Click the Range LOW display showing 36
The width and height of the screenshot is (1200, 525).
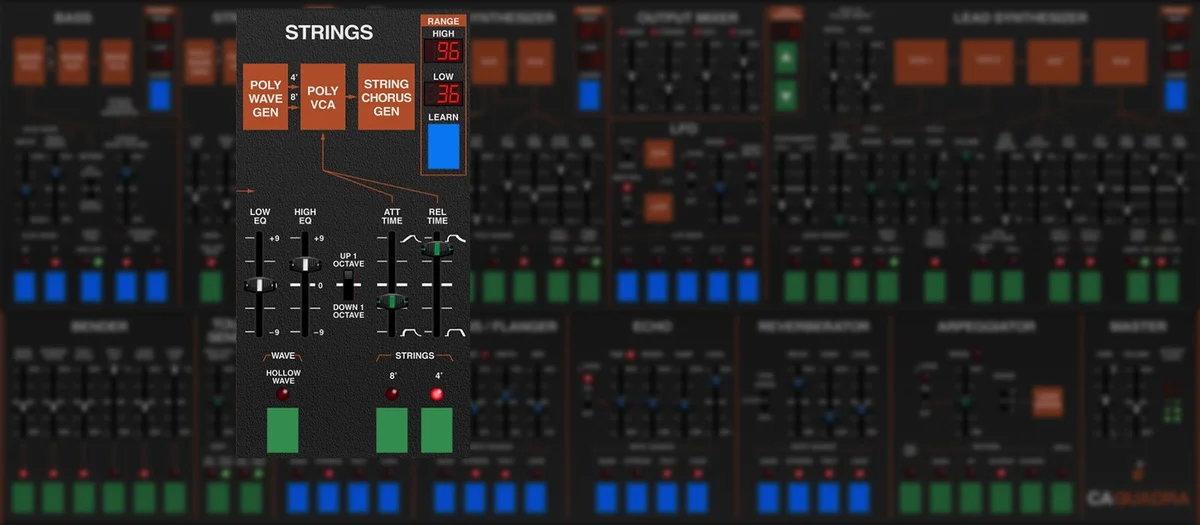coord(443,95)
